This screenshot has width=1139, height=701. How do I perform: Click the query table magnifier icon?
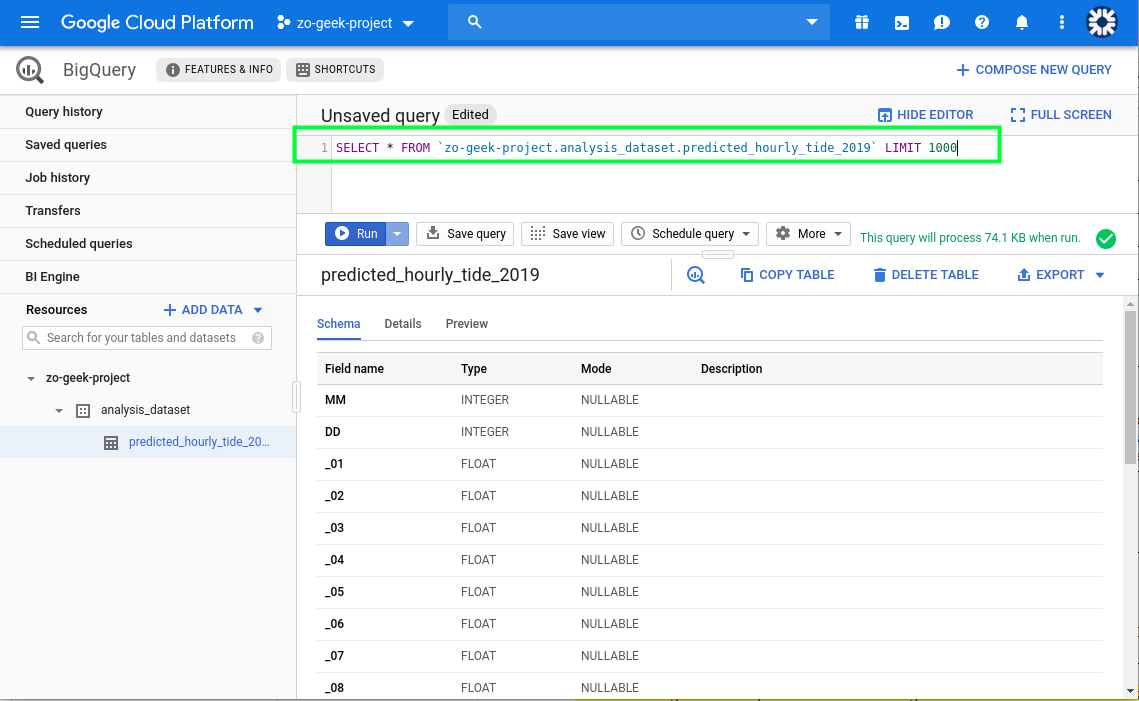[x=696, y=275]
